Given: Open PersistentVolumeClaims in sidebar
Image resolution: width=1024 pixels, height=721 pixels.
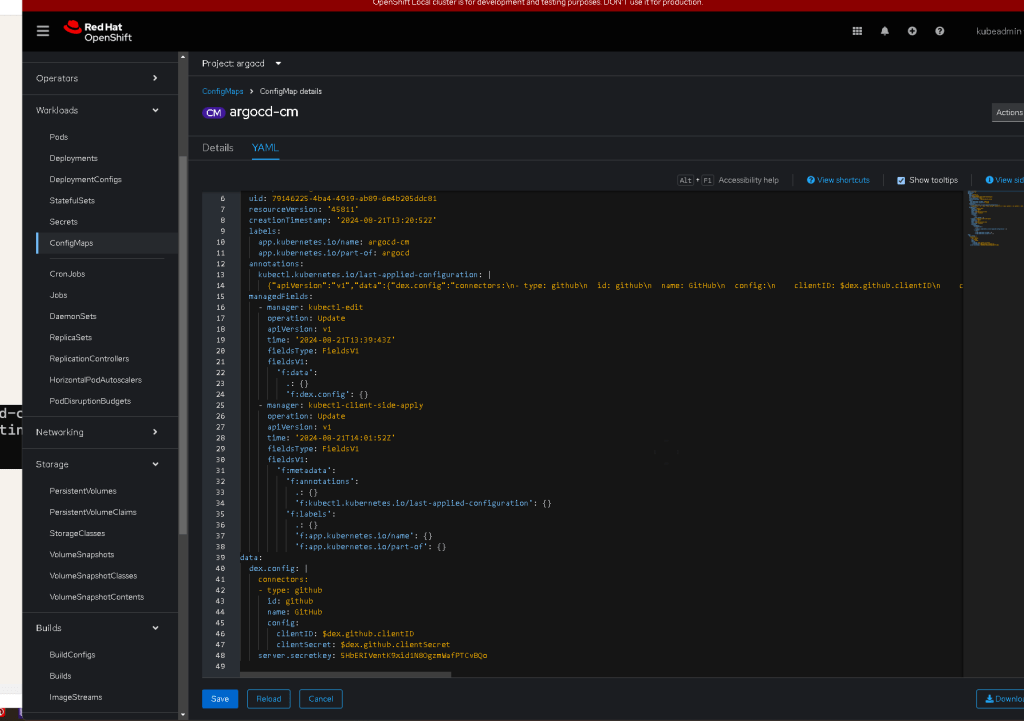Looking at the screenshot, I should (x=93, y=513).
